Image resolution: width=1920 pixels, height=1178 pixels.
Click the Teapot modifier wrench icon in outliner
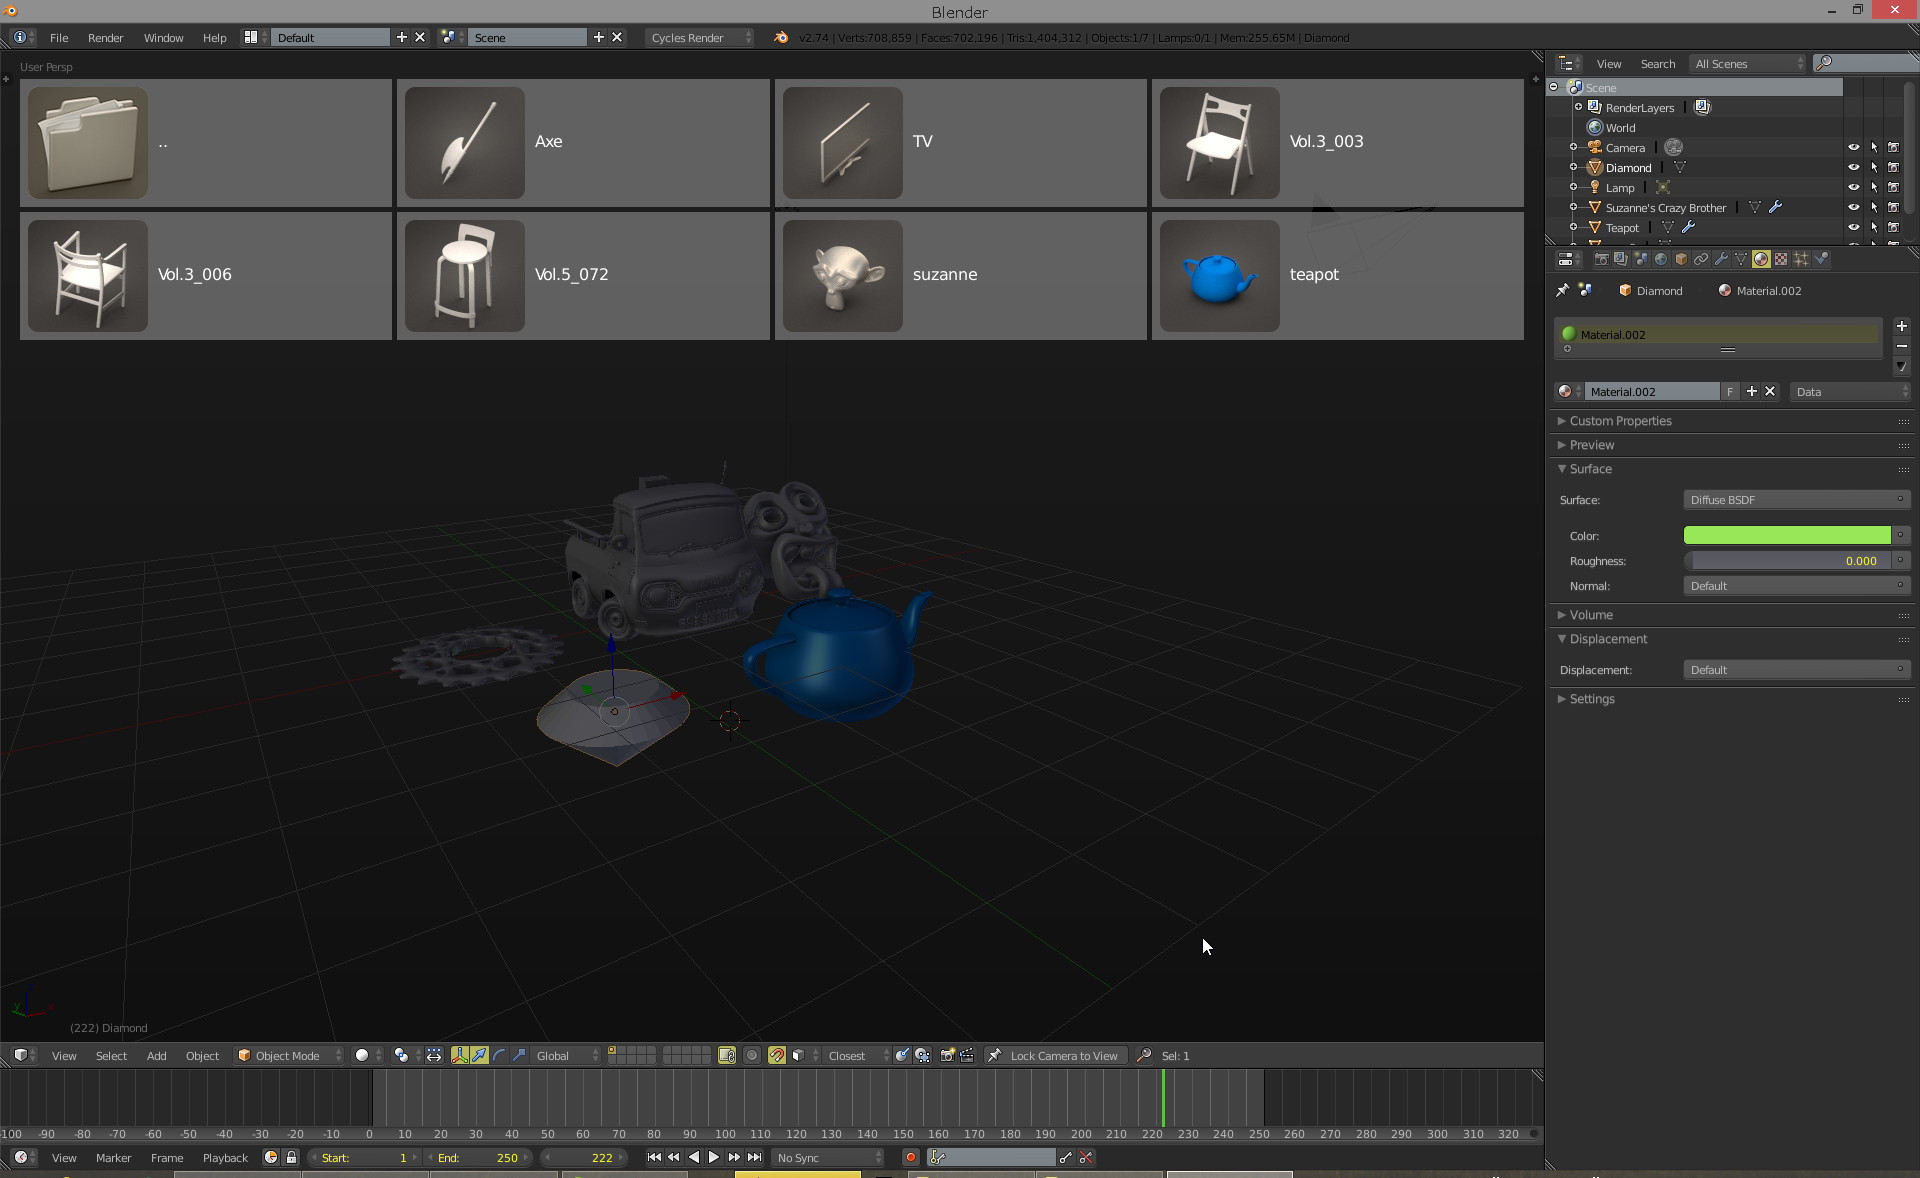tap(1689, 227)
